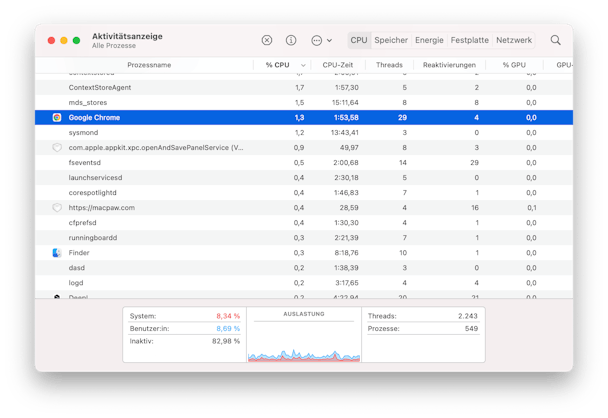This screenshot has width=608, height=418.
Task: Select the corespotlightd process row
Action: pos(304,193)
